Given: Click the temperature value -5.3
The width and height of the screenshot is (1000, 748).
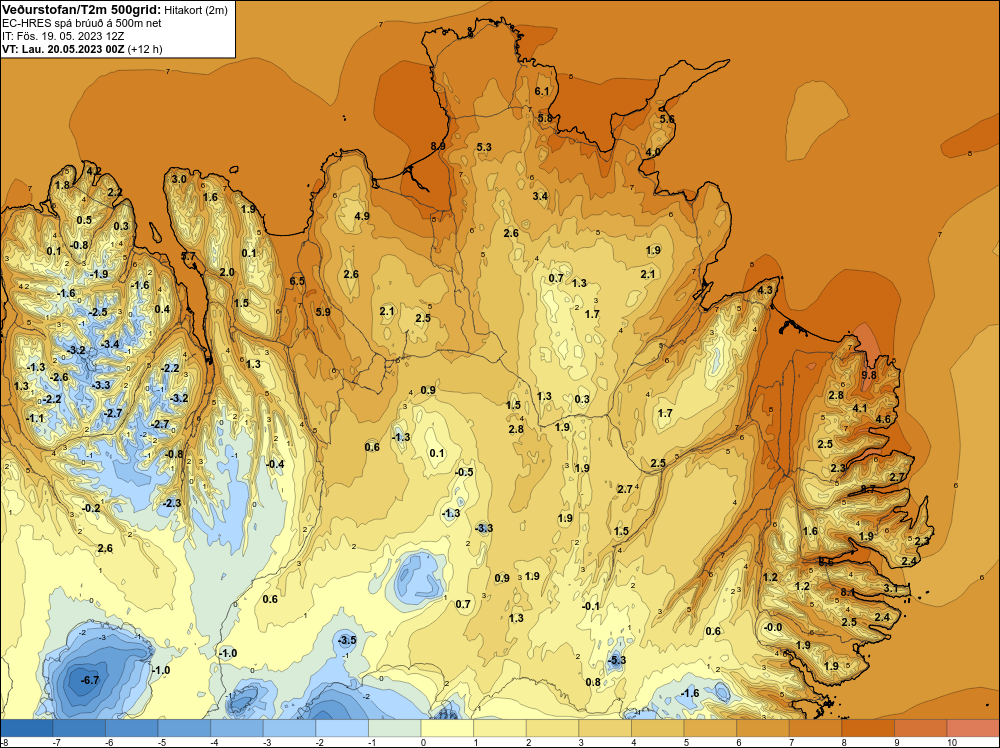Looking at the screenshot, I should coord(616,660).
